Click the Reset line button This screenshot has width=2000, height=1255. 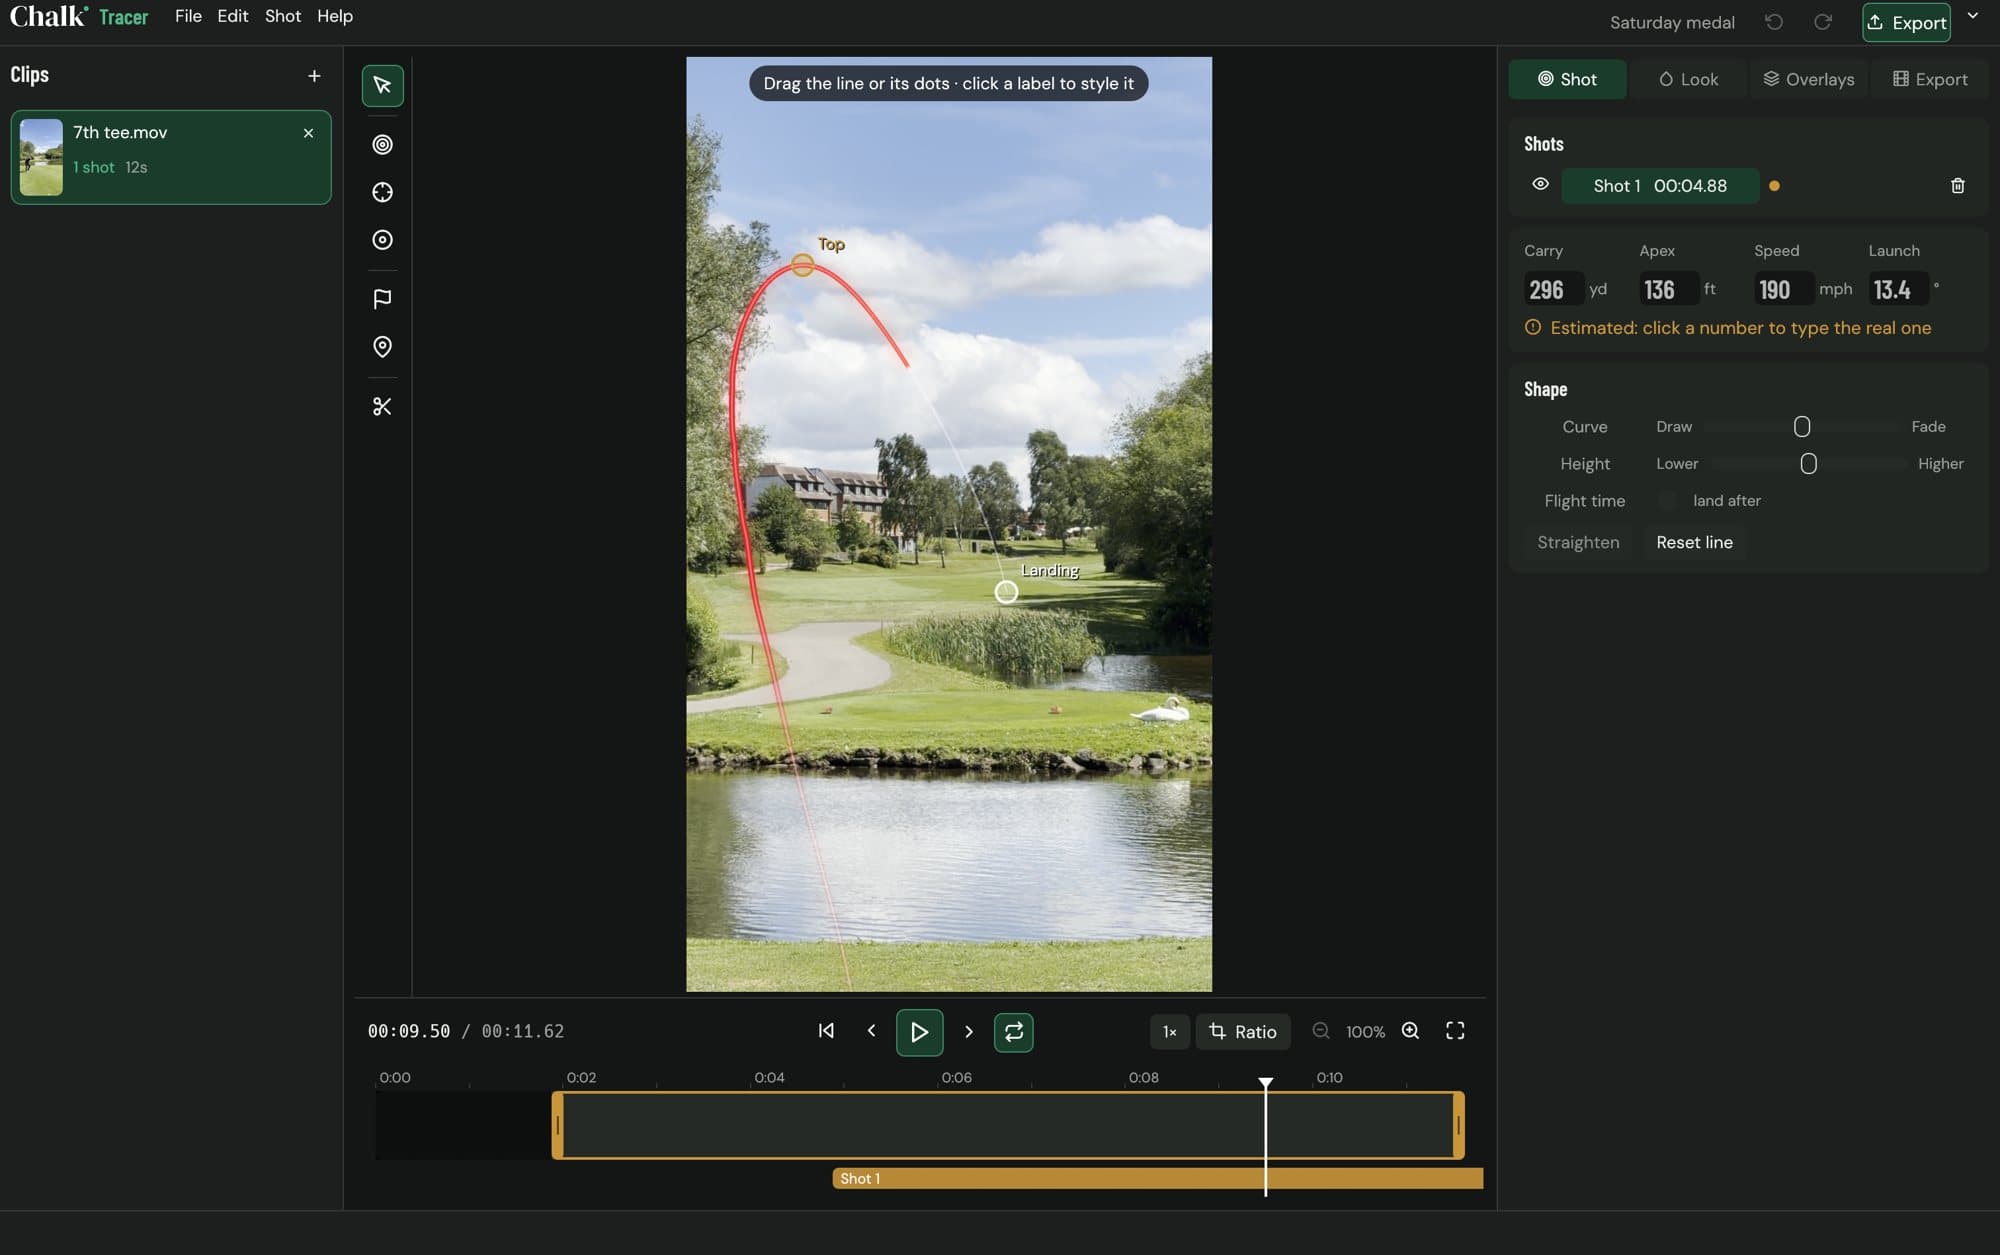[x=1694, y=542]
